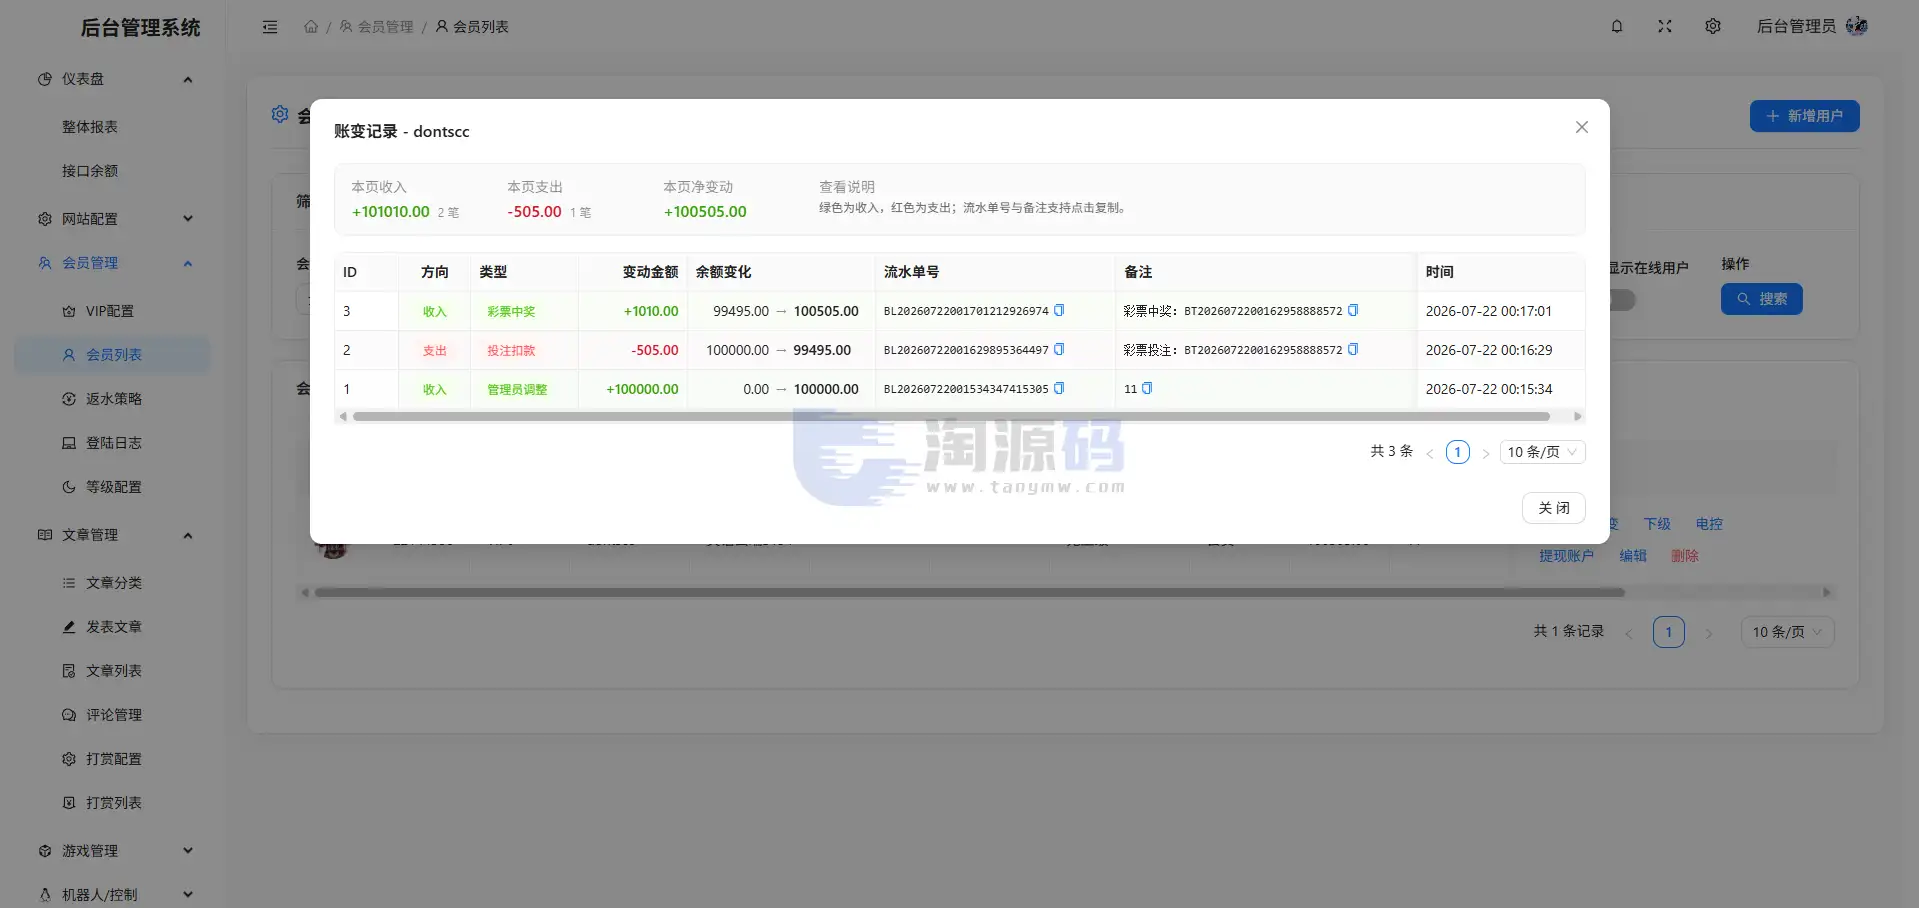Screen dimensions: 1919x908
Task: Click the member list horizontal scrollbar
Action: pos(969,593)
